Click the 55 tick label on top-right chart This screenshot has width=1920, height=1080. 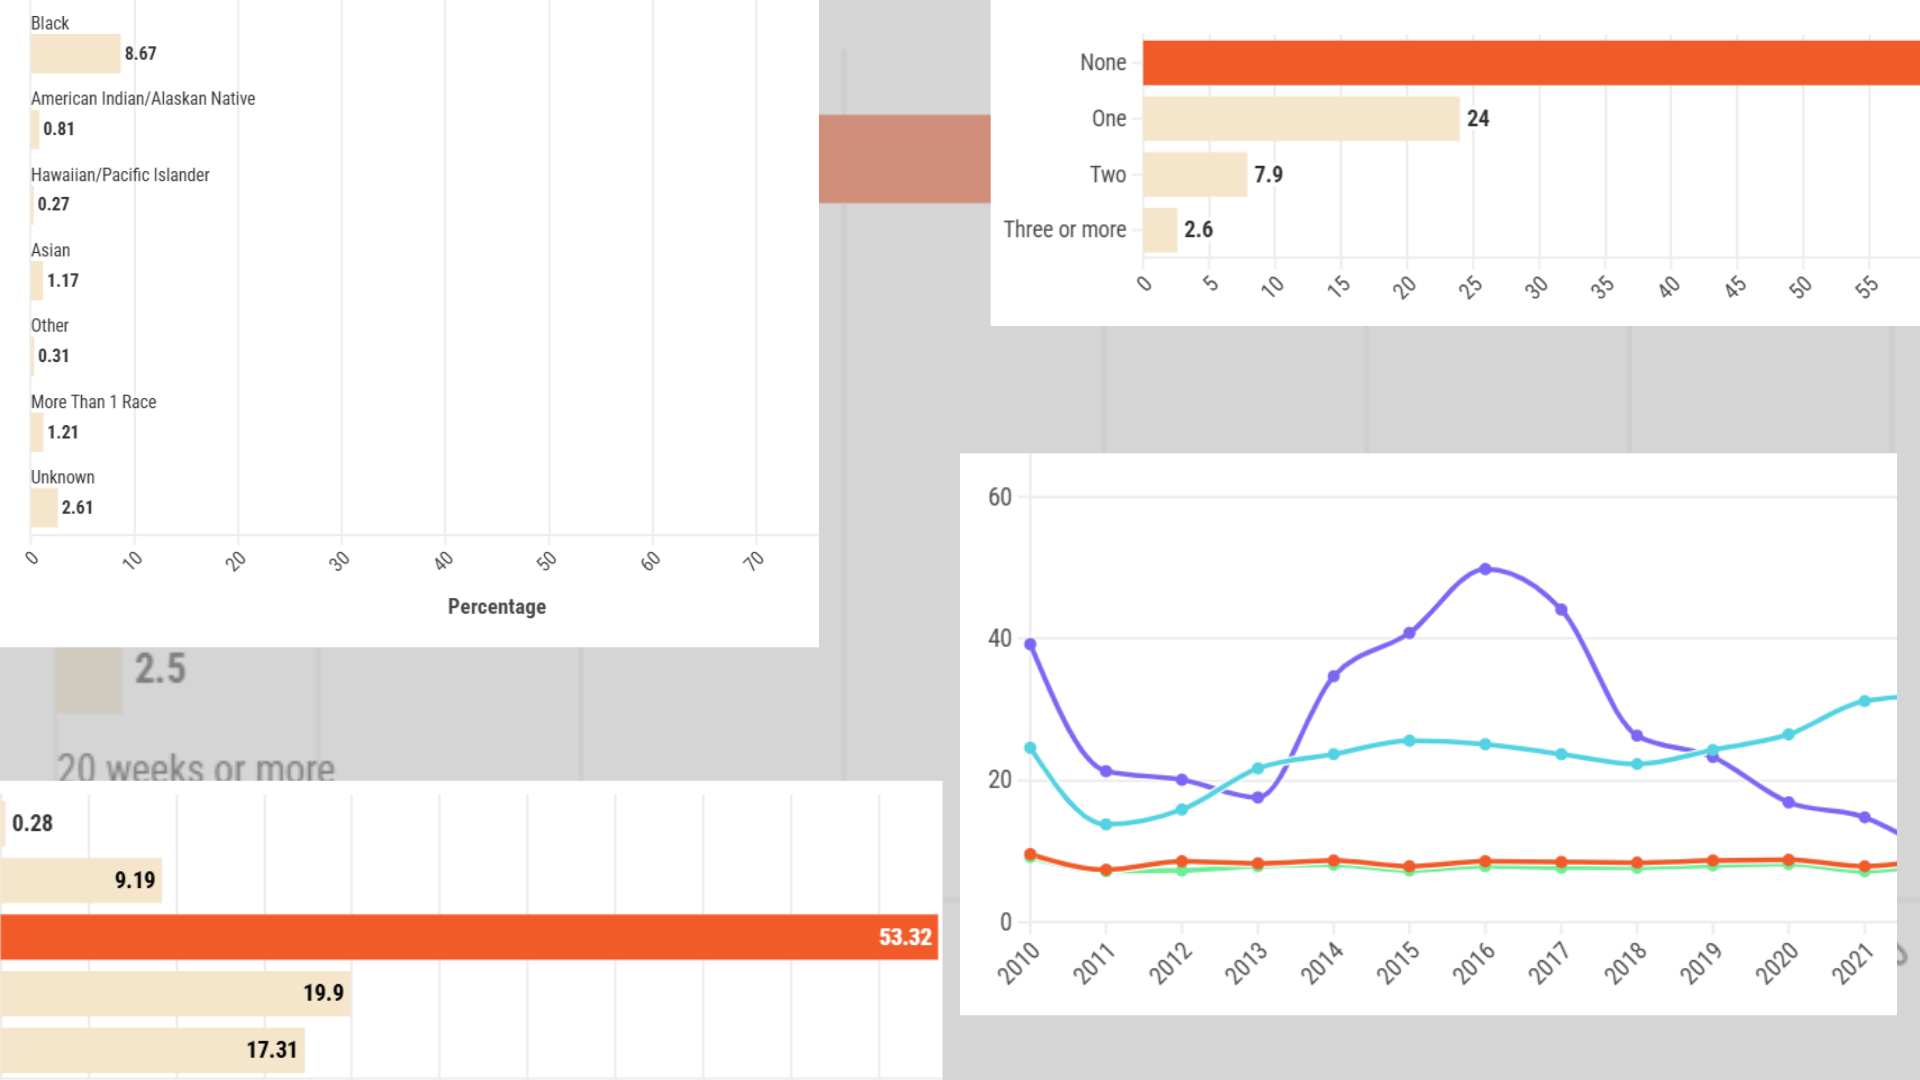1866,287
